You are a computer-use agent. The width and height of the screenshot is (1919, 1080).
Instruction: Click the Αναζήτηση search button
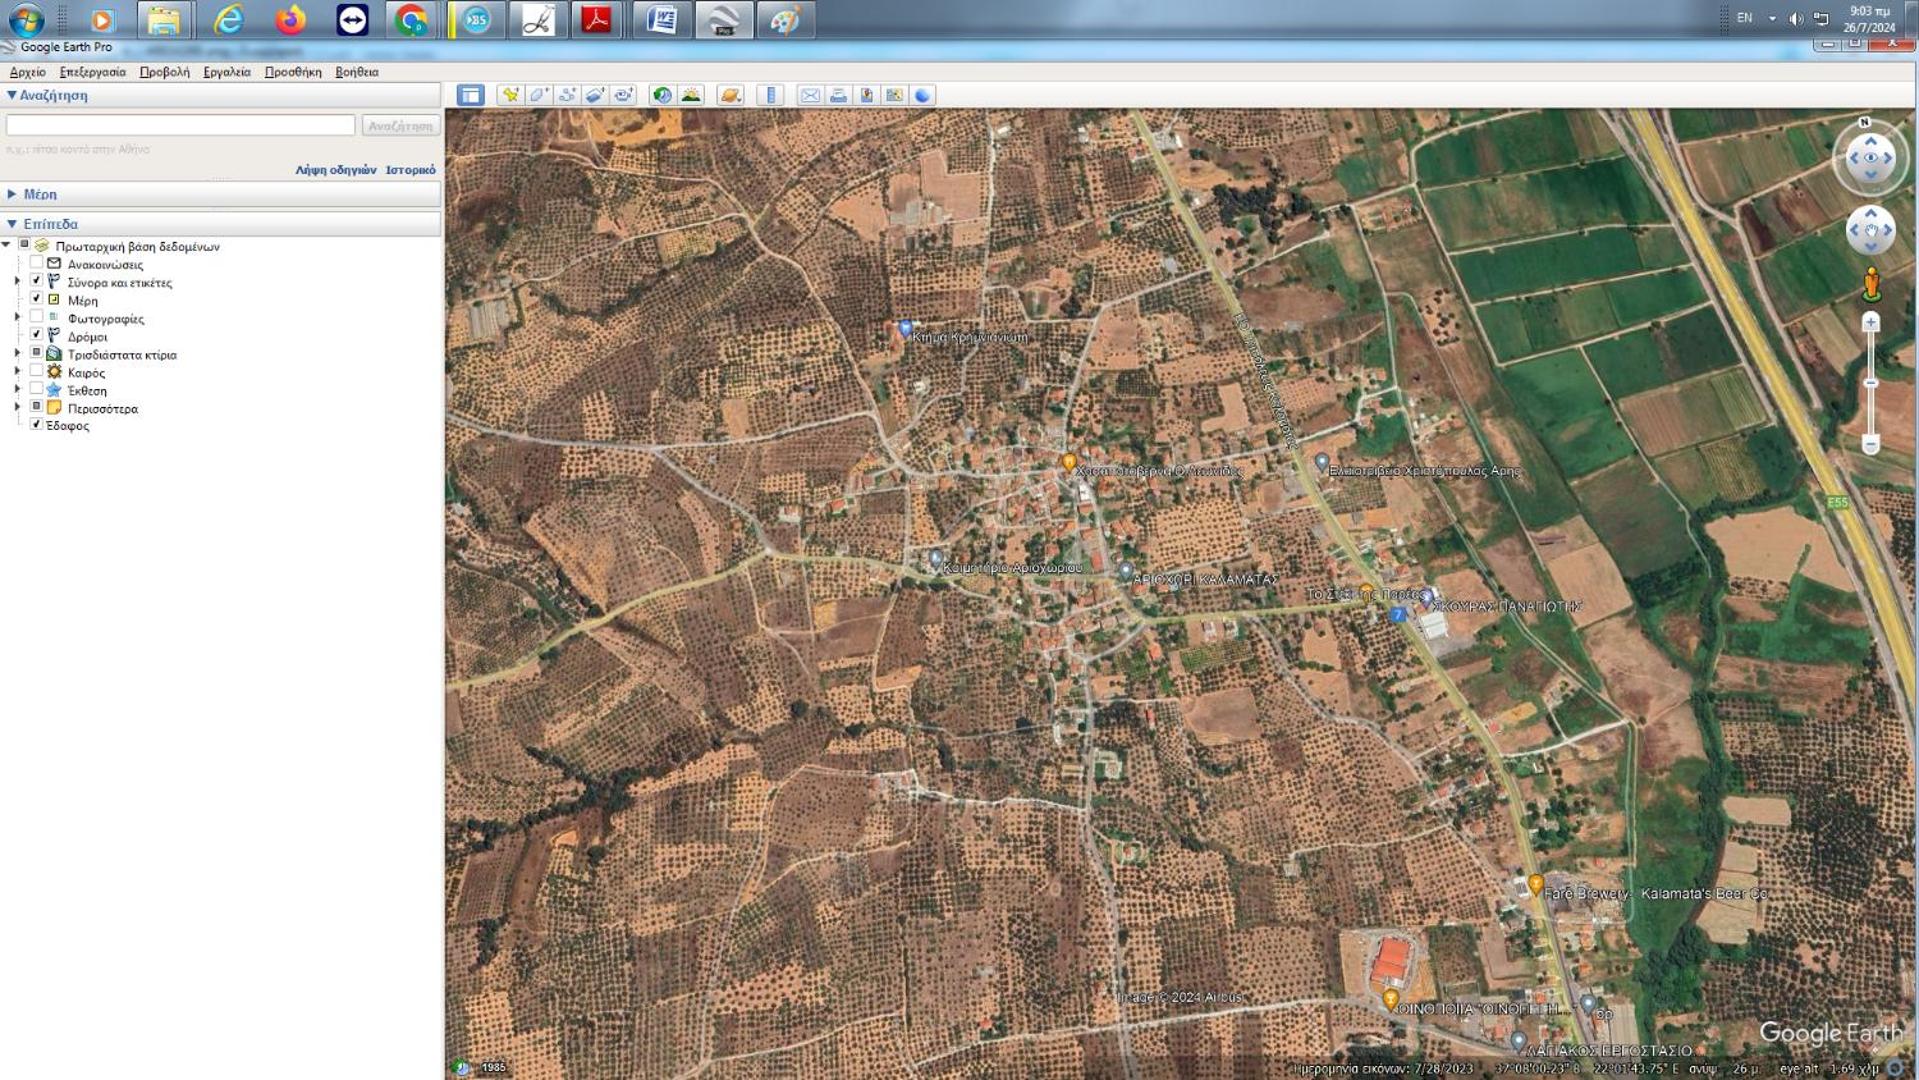coord(400,126)
